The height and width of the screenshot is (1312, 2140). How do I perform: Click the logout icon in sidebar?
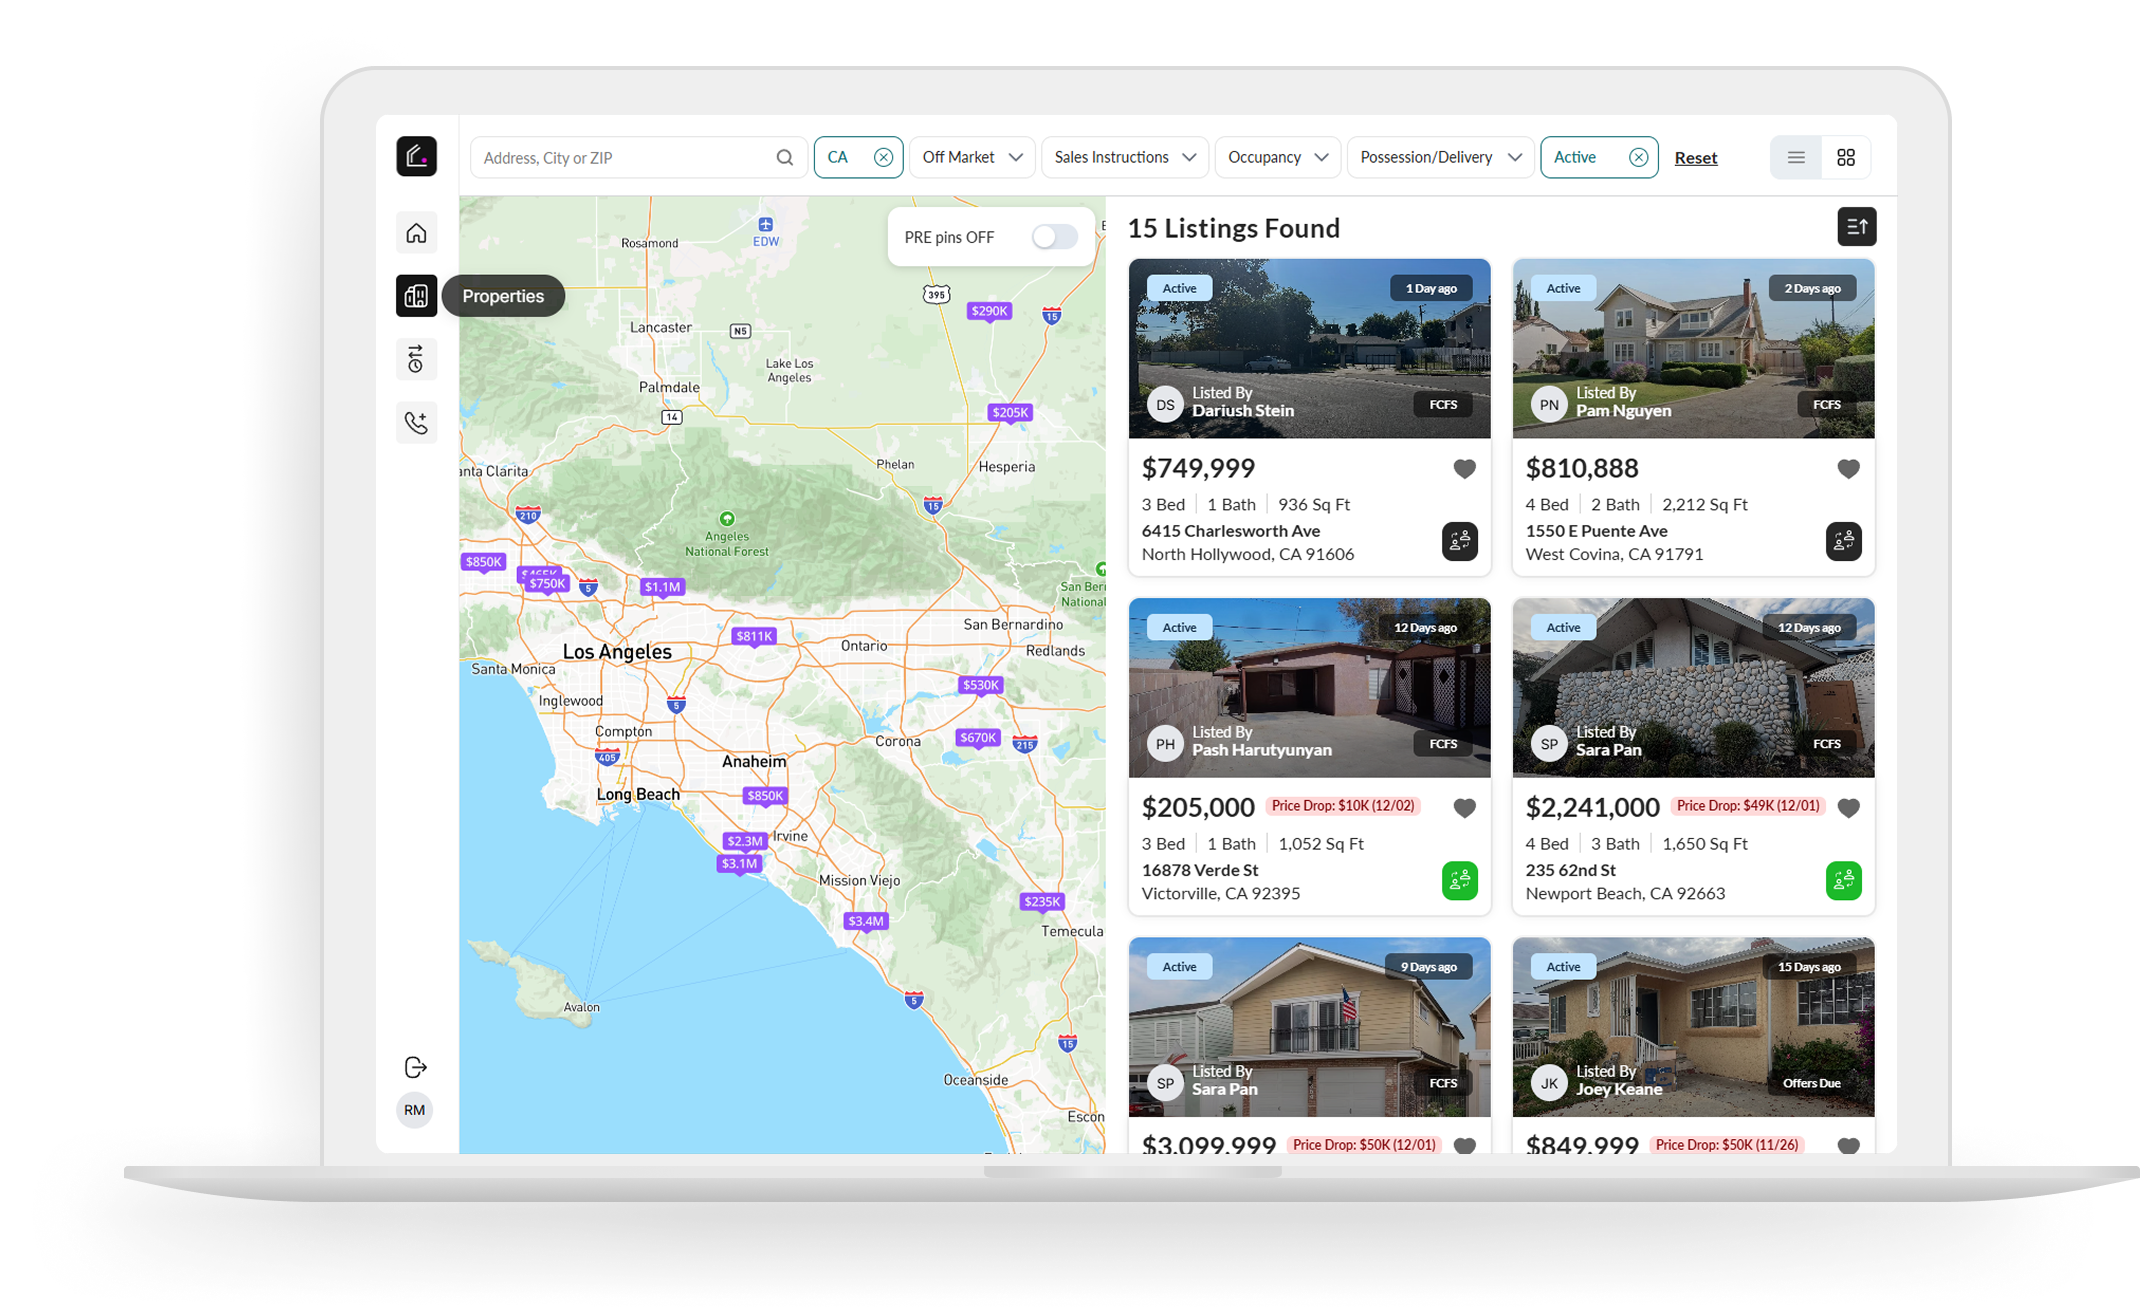pyautogui.click(x=416, y=1067)
